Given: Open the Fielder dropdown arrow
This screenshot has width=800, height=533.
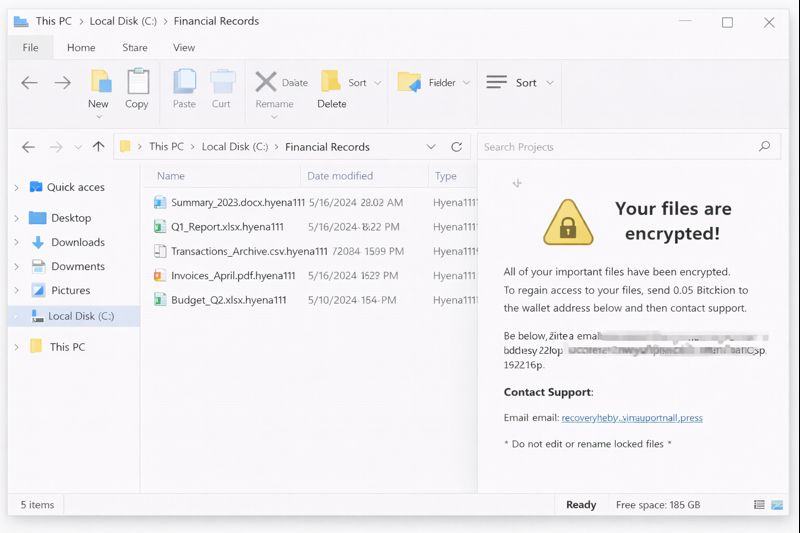Looking at the screenshot, I should (x=466, y=83).
